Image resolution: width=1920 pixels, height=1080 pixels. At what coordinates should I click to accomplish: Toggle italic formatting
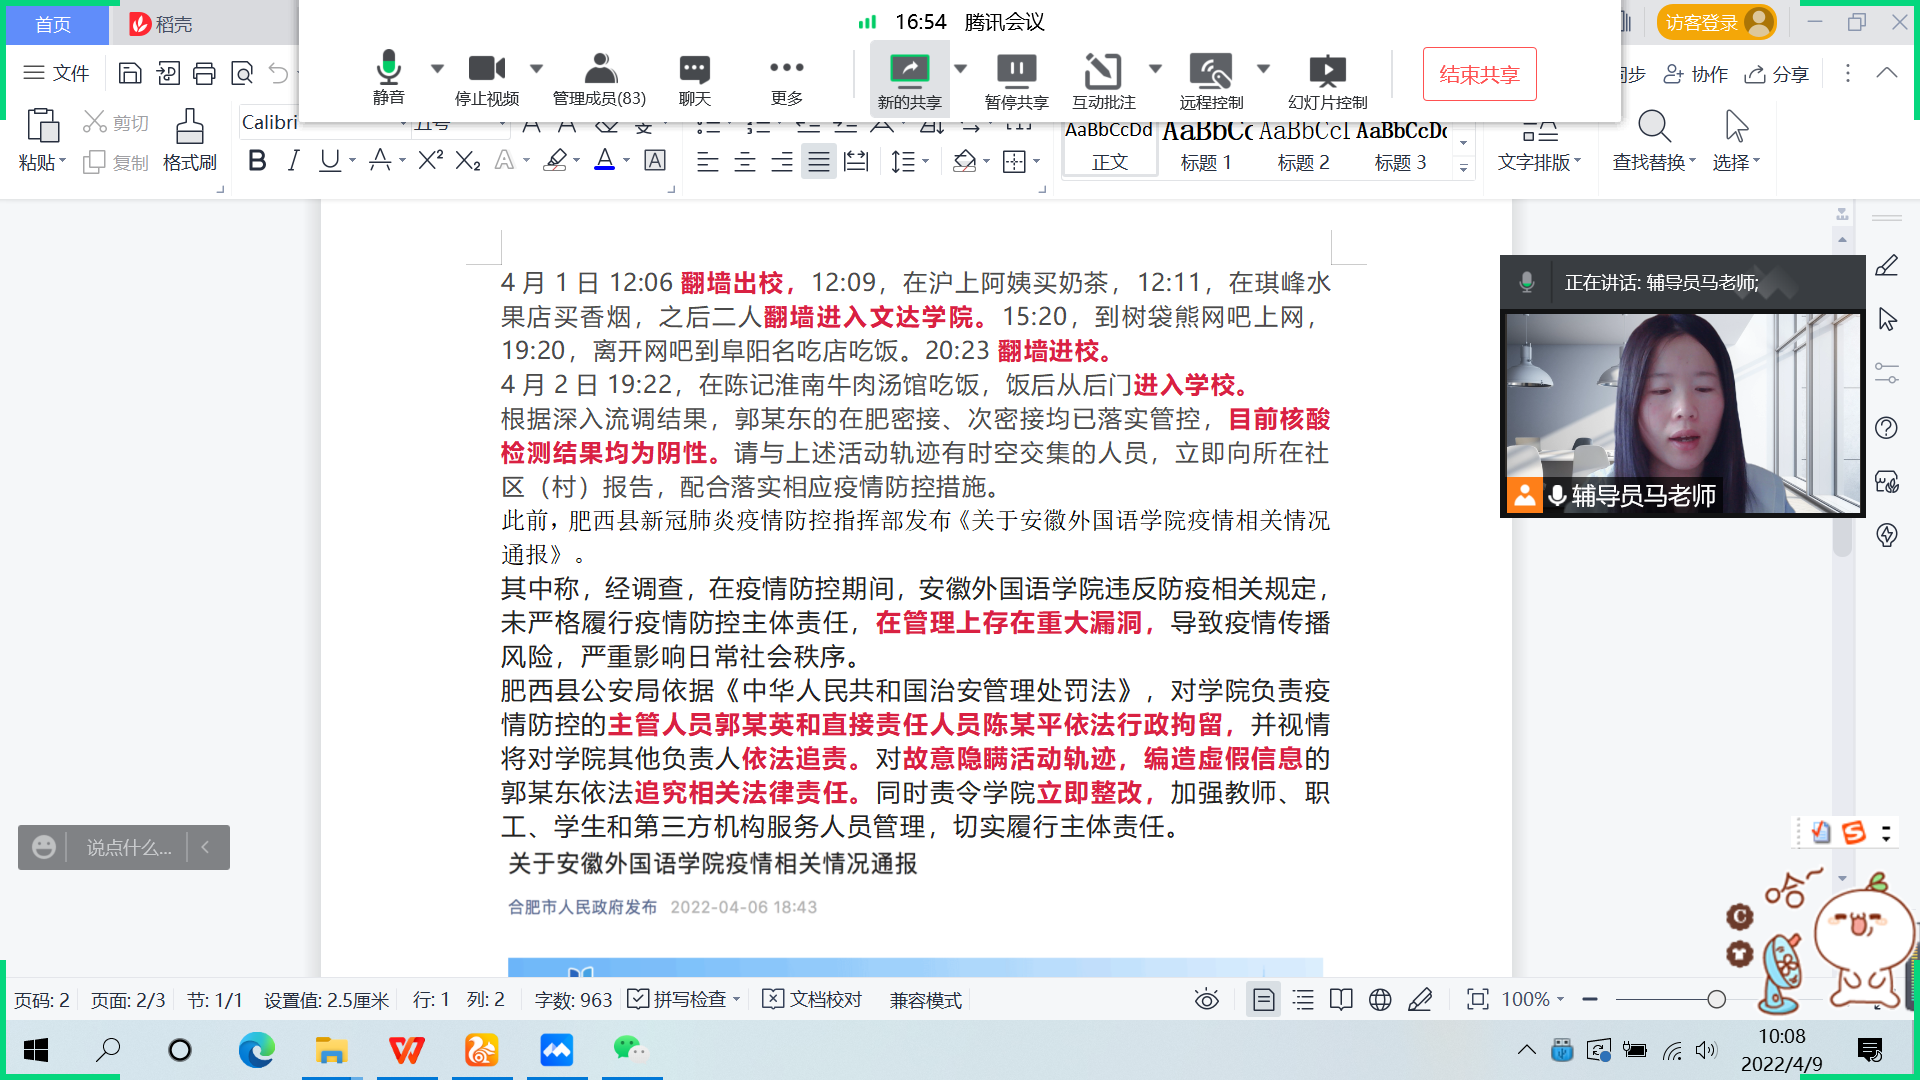tap(293, 160)
